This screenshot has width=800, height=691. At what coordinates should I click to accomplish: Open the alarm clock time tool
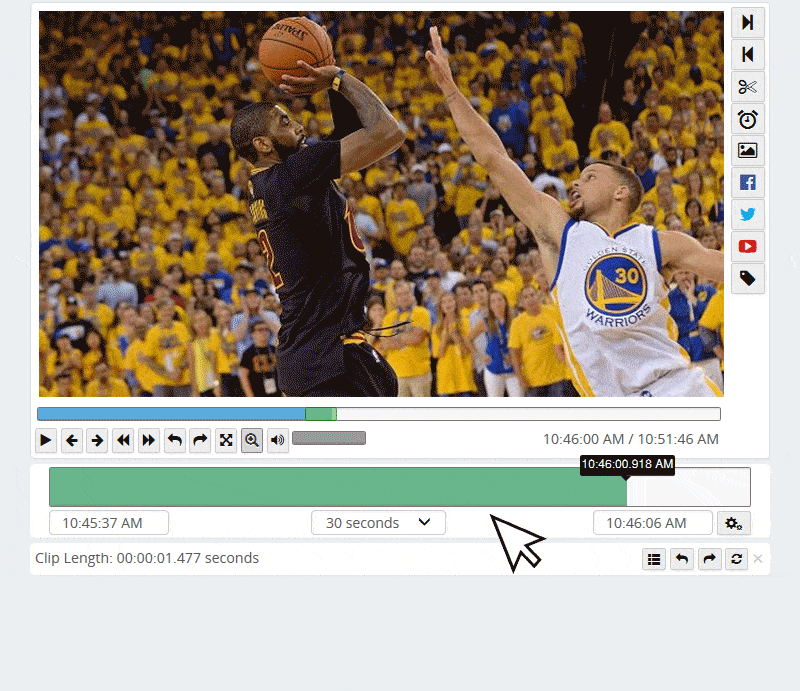coord(747,119)
